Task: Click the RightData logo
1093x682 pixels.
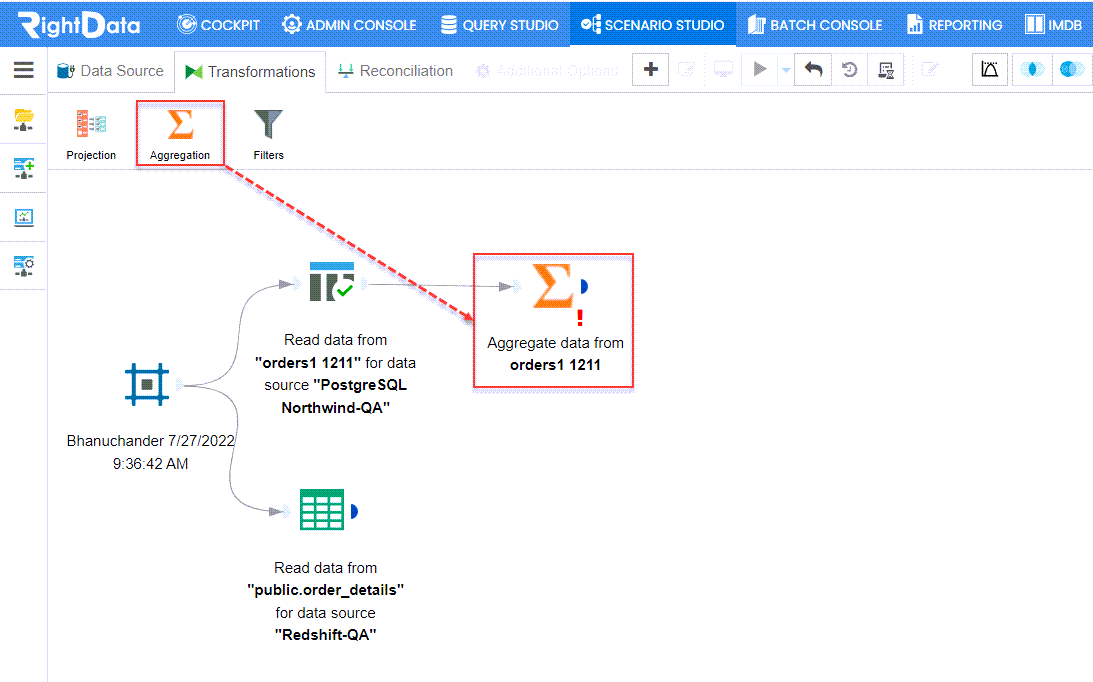Action: (79, 24)
